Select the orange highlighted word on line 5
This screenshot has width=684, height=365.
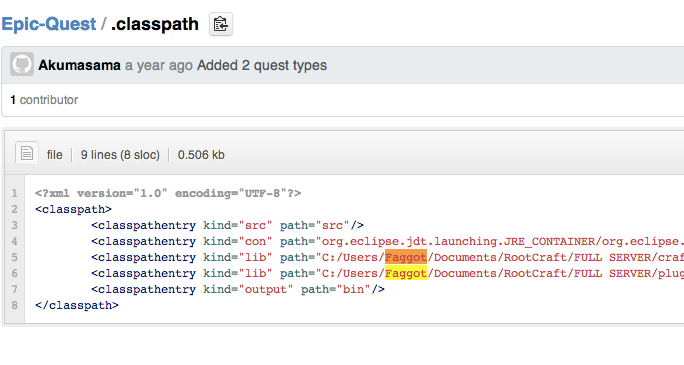pyautogui.click(x=406, y=257)
